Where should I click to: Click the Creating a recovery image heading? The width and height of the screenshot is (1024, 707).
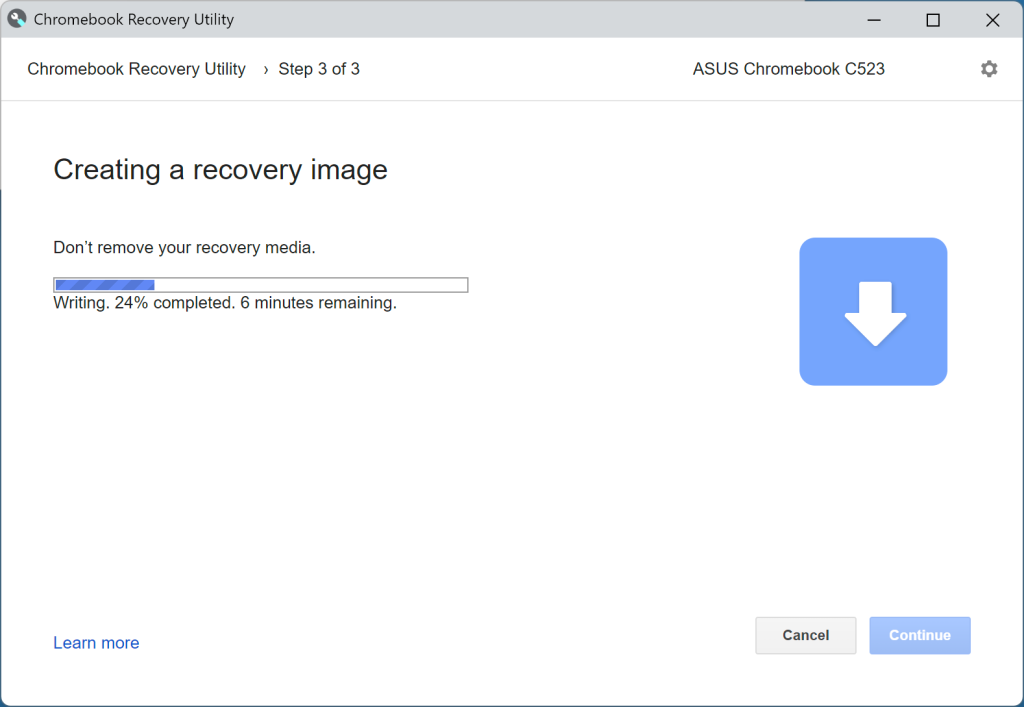coord(220,170)
